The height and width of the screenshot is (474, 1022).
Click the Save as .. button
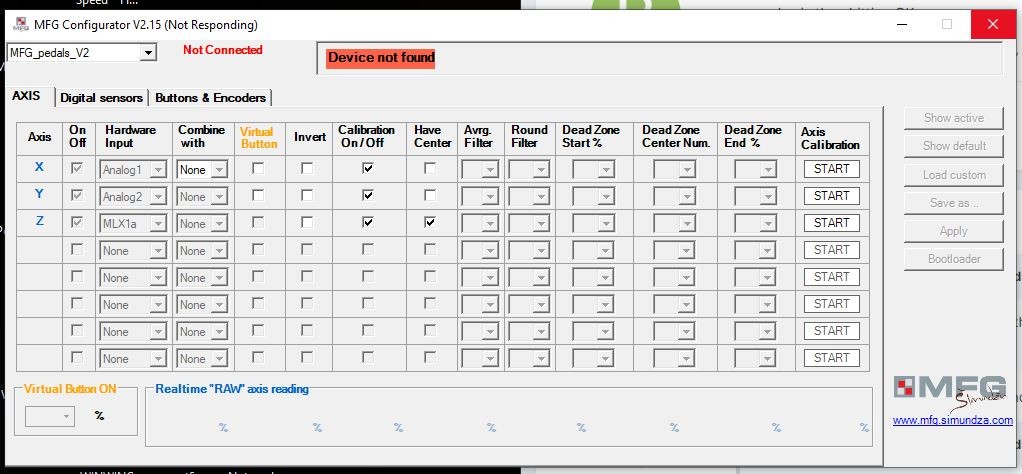(x=954, y=203)
